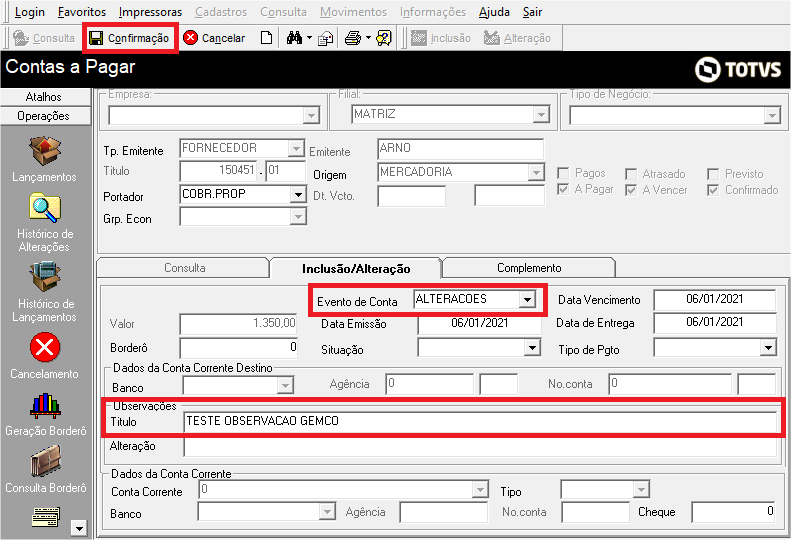Image resolution: width=791 pixels, height=540 pixels.
Task: Click the Data Emissão field
Action: tap(479, 323)
